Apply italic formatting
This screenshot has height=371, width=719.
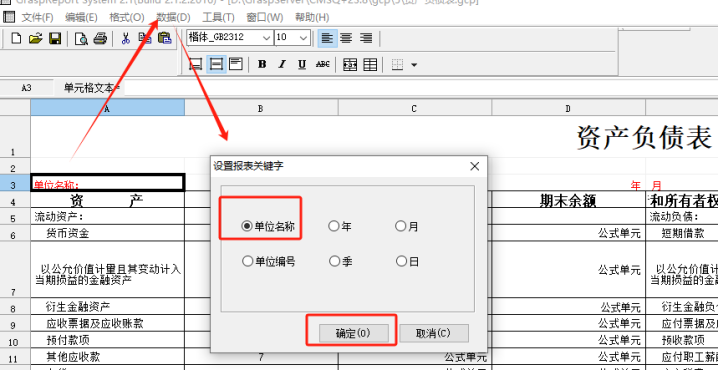(282, 64)
